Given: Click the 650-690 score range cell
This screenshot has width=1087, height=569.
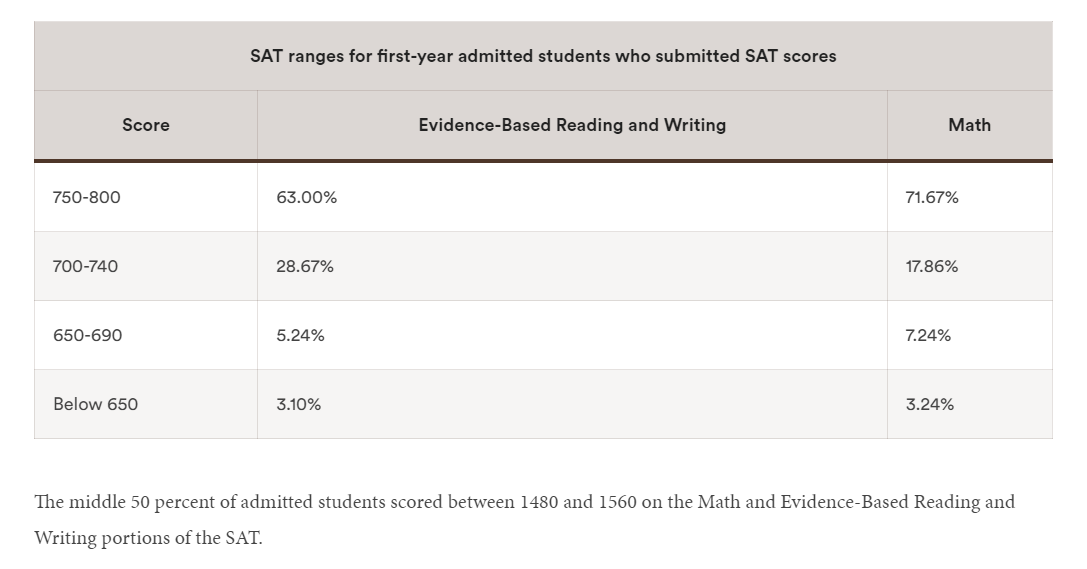Looking at the screenshot, I should click(x=88, y=336).
